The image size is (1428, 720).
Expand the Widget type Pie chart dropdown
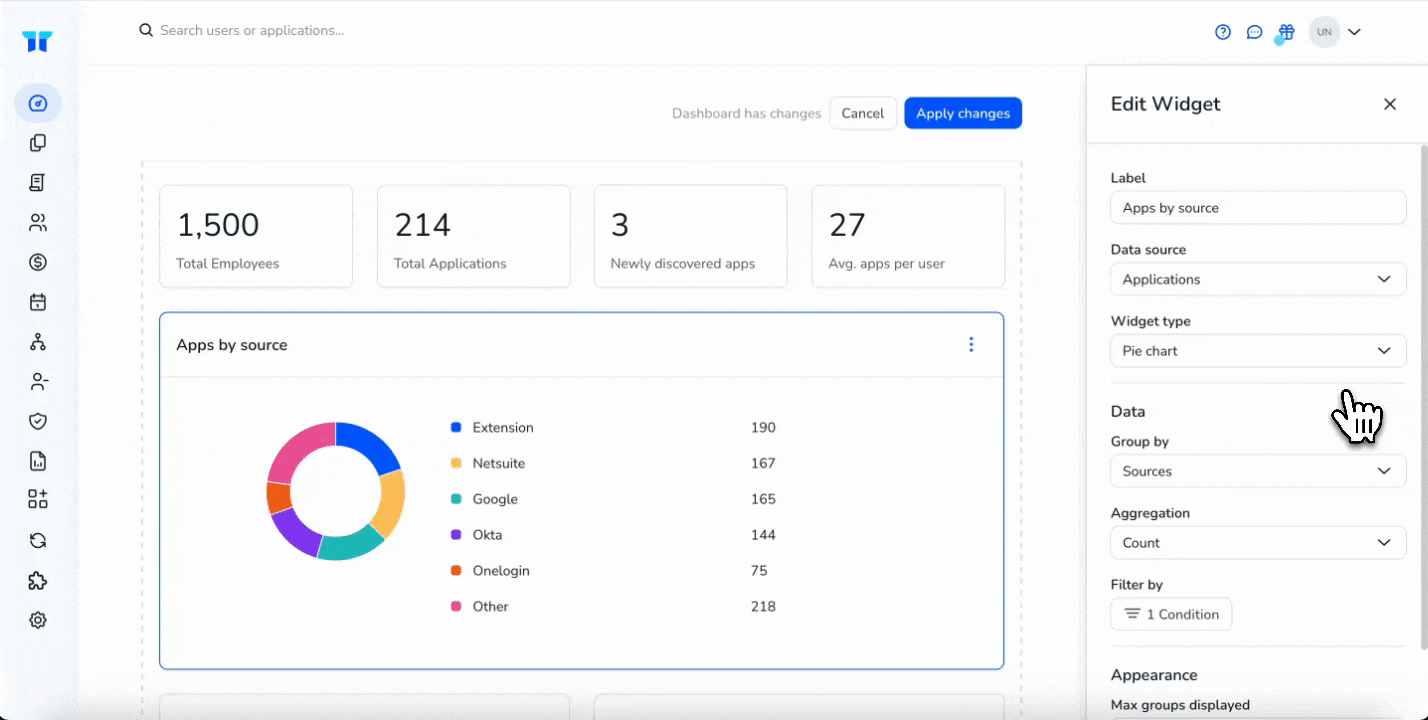[x=1258, y=351]
